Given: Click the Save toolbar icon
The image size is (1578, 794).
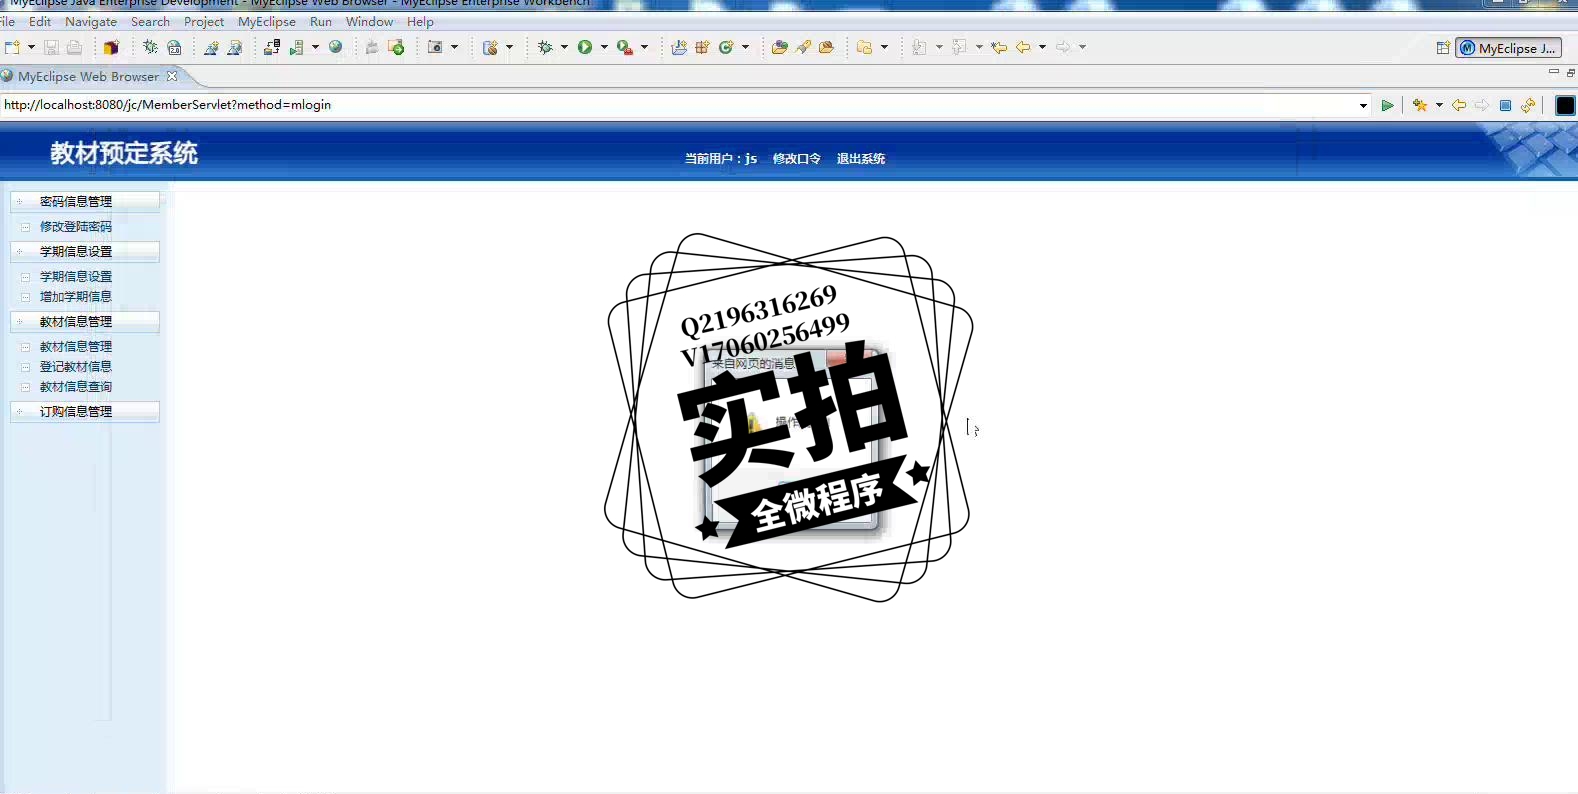Looking at the screenshot, I should point(51,47).
